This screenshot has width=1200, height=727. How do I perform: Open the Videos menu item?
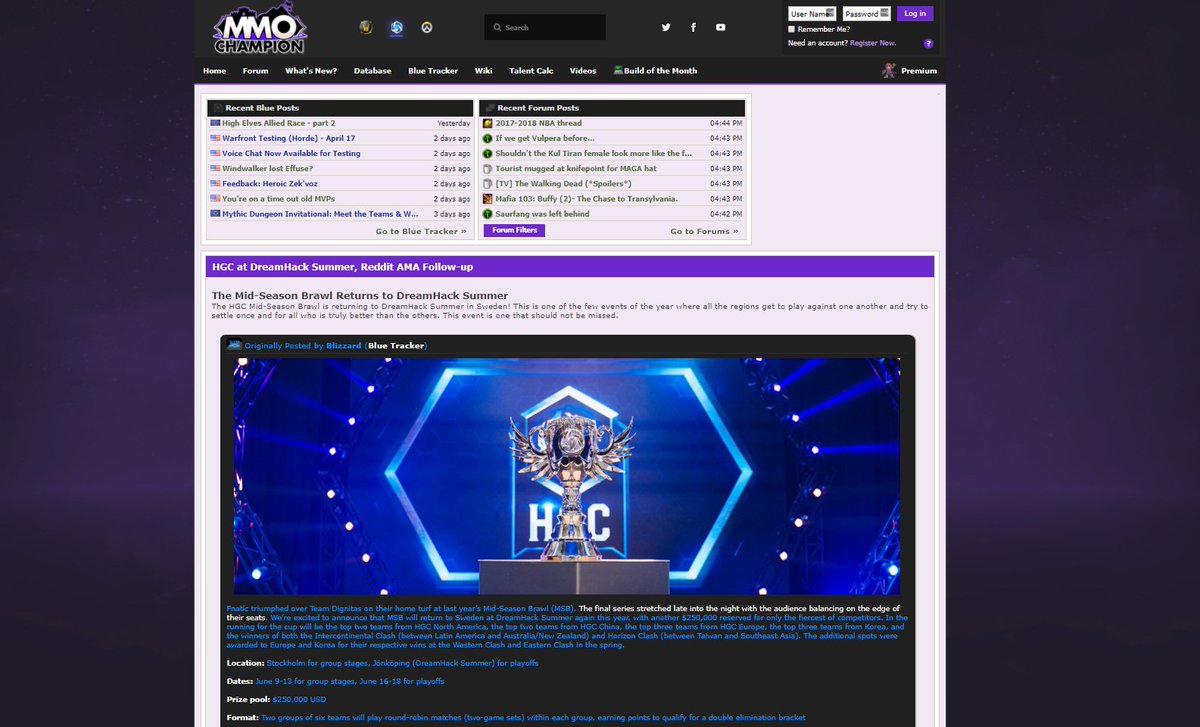click(x=583, y=71)
